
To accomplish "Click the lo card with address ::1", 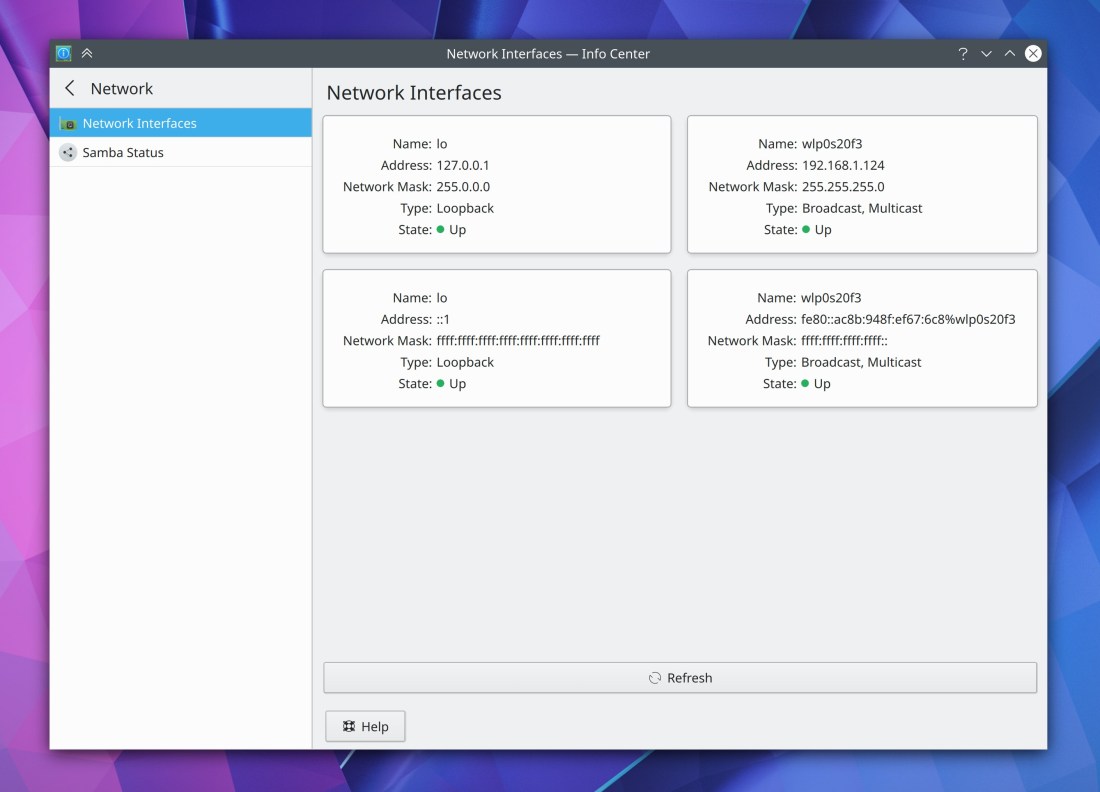I will click(x=496, y=338).
